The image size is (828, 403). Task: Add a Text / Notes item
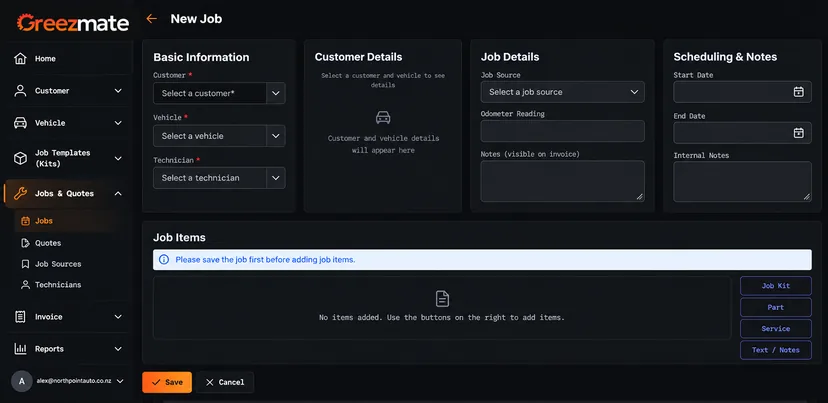pyautogui.click(x=776, y=350)
